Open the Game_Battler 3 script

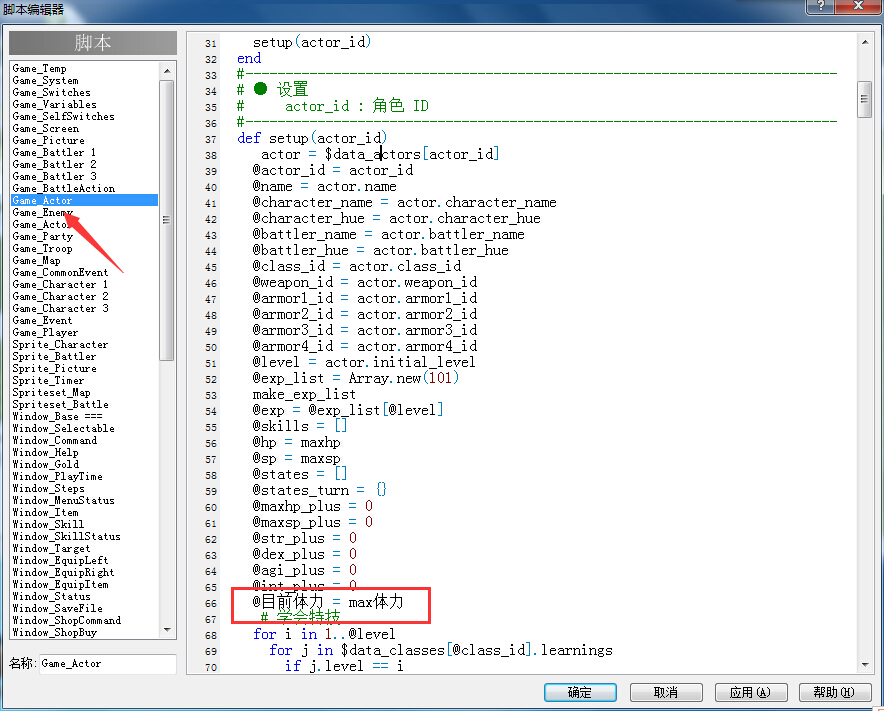coord(55,176)
